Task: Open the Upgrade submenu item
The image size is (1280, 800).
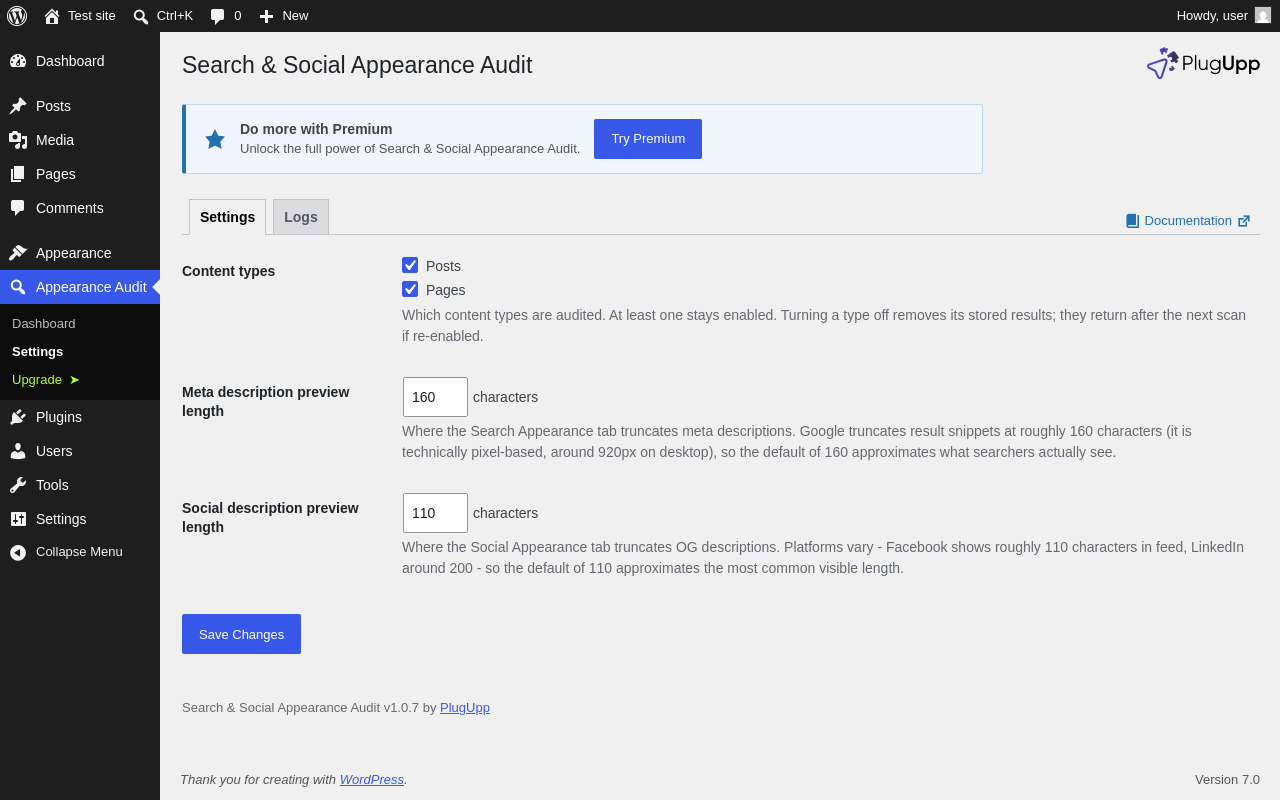Action: [x=46, y=380]
